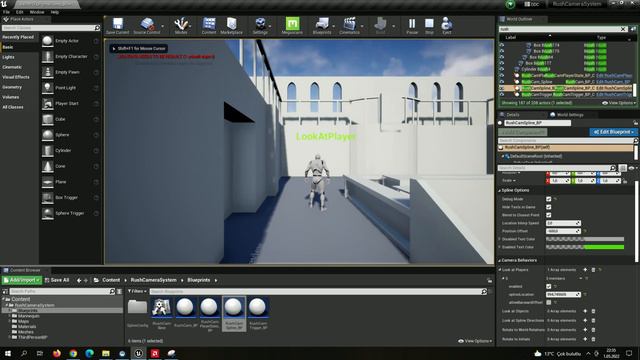Toggle visibility of RushCamTrigger in outliner
Image resolution: width=640 pixels, height=360 pixels.
(502, 94)
